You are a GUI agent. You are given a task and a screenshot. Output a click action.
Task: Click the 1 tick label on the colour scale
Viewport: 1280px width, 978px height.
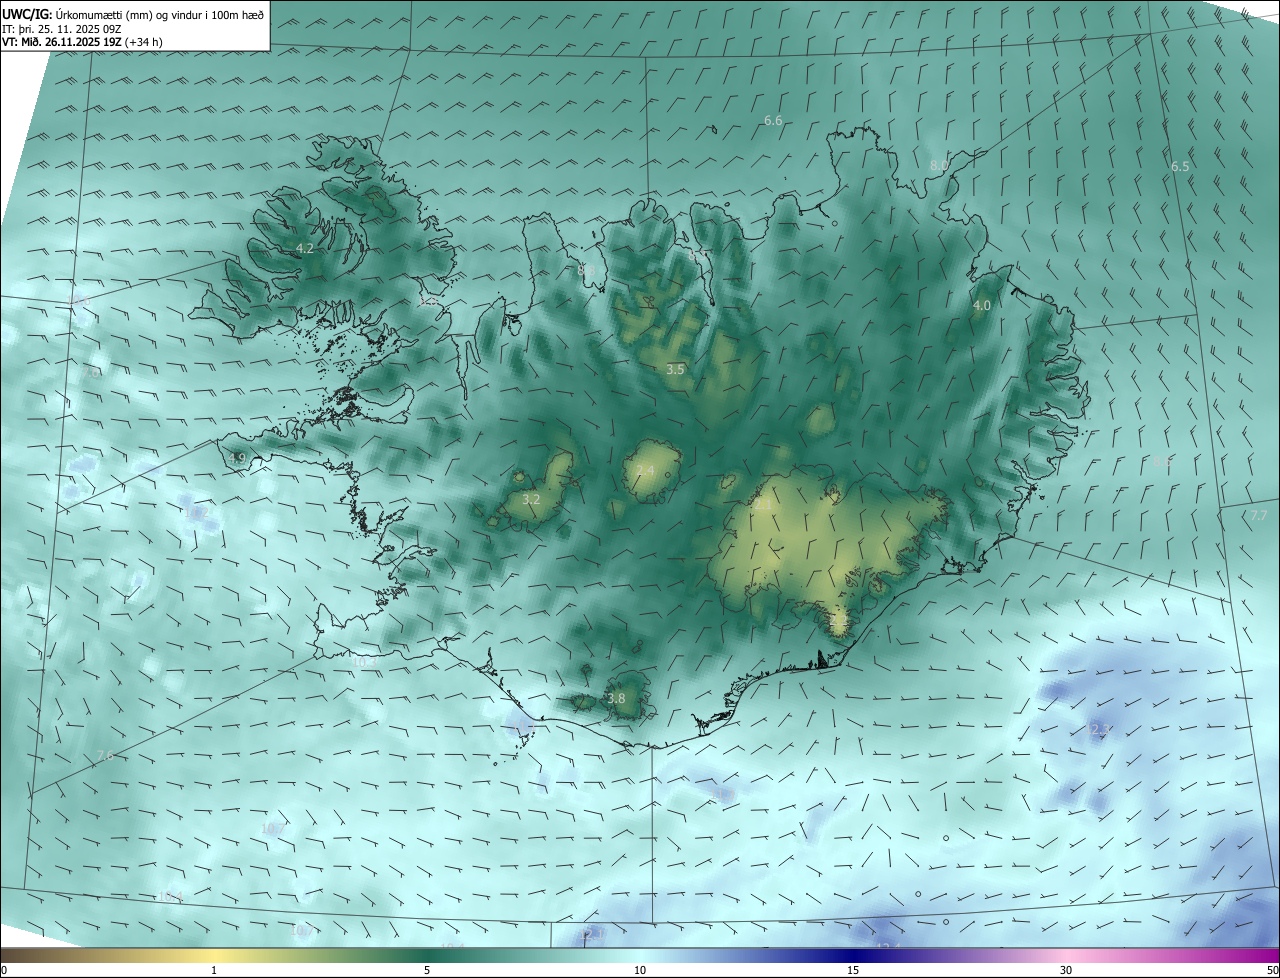[x=214, y=970]
